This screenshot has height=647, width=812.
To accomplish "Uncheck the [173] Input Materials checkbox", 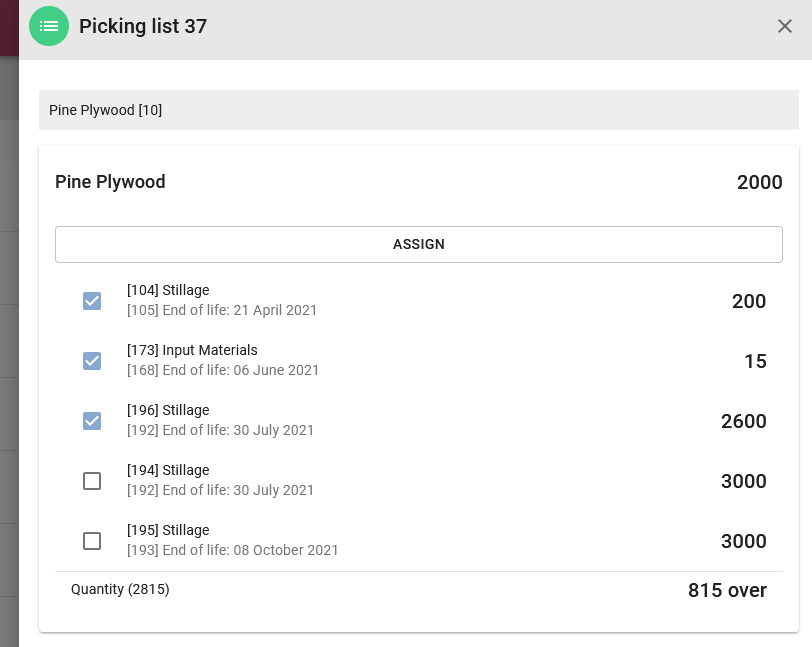I will click(92, 361).
